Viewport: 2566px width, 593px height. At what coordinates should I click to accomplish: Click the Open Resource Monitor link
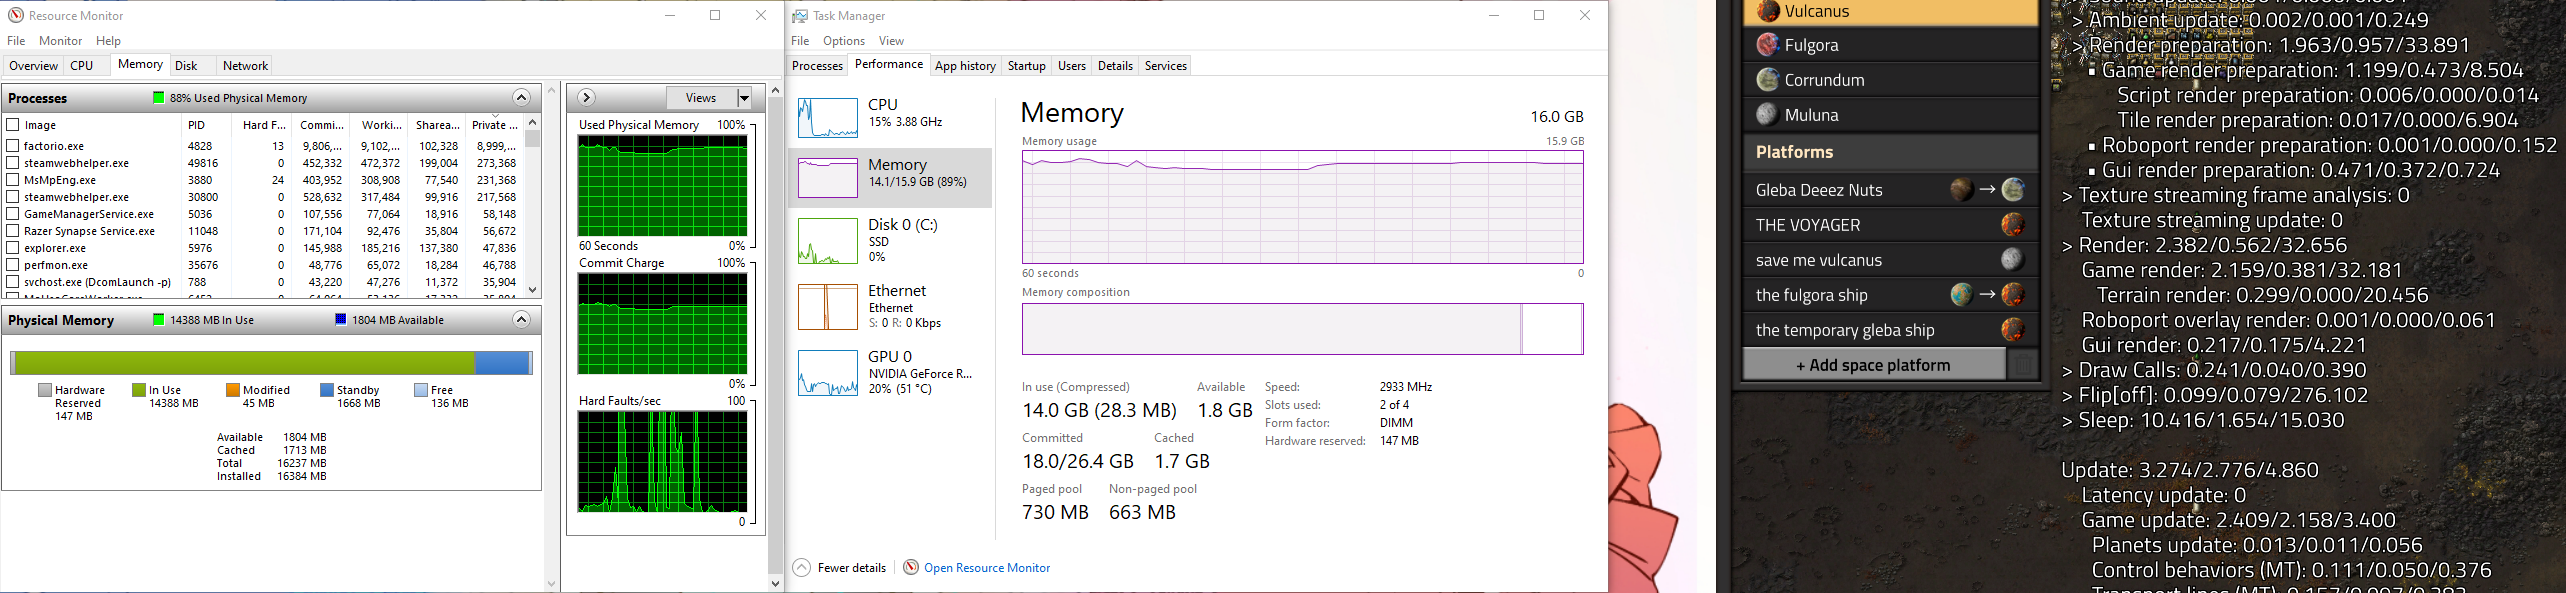[987, 568]
